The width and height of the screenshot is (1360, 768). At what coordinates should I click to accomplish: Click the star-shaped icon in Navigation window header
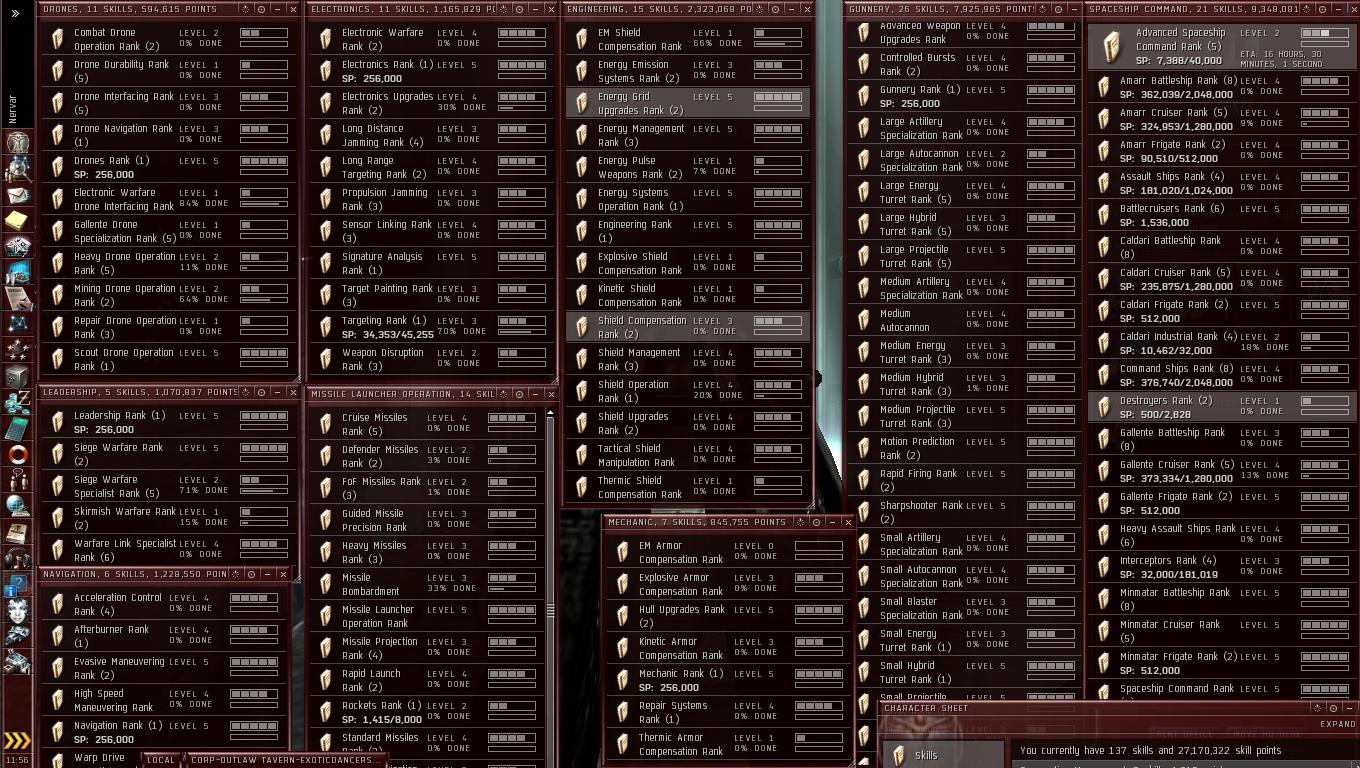pos(236,574)
